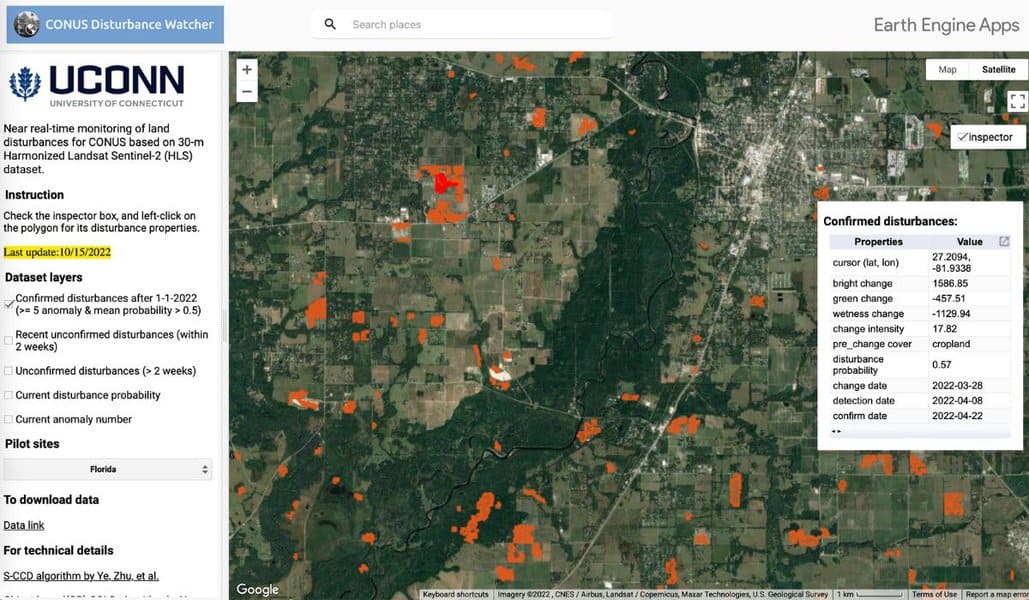Zoom in with the plus button
This screenshot has height=600, width=1029.
[247, 70]
